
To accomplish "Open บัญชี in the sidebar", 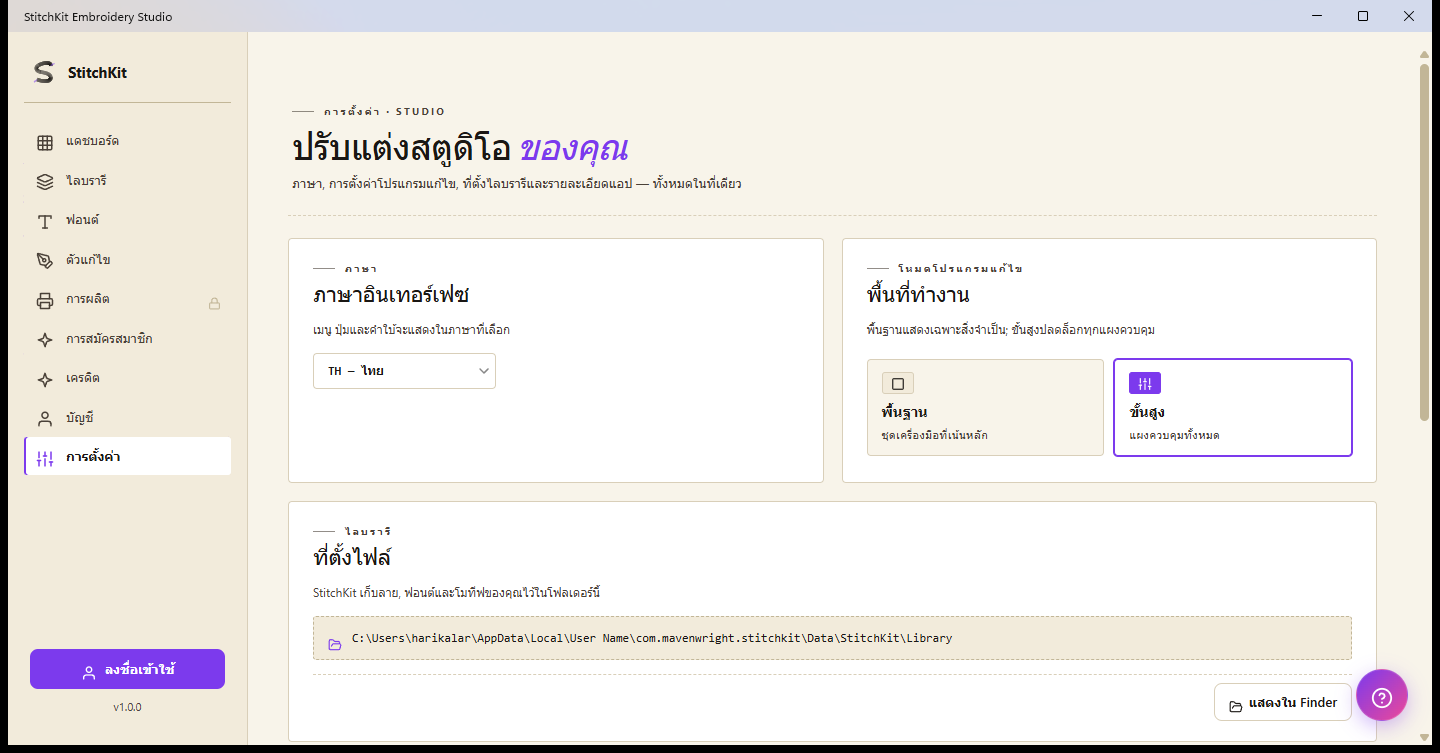I will click(x=128, y=418).
